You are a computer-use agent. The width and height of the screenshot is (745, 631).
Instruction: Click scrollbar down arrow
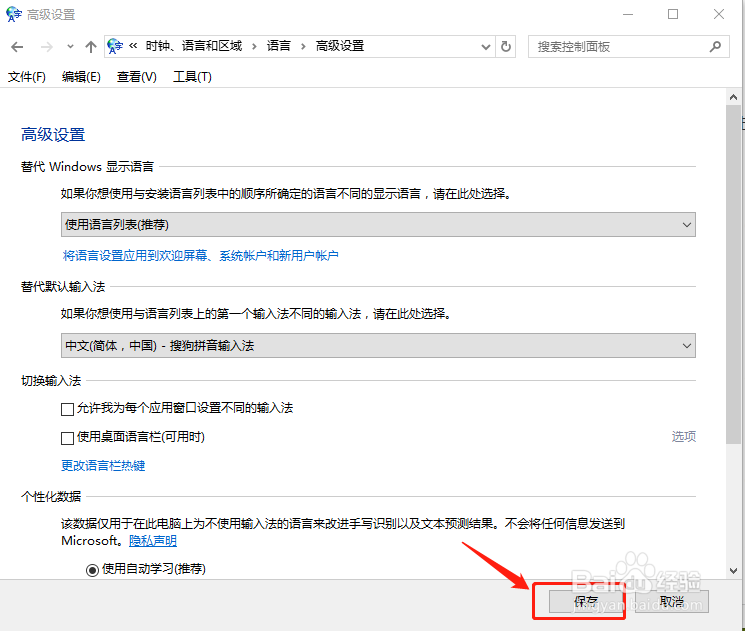(733, 571)
